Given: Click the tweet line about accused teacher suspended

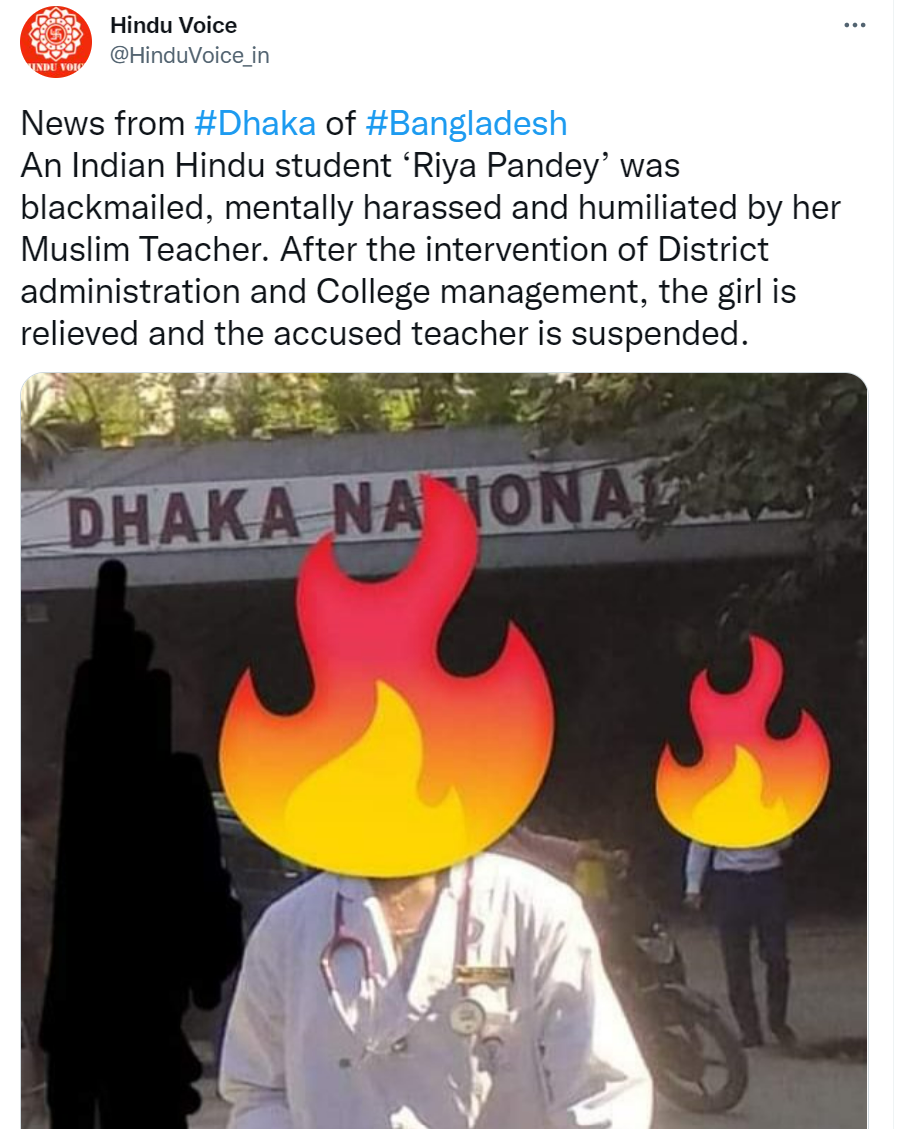Looking at the screenshot, I should point(385,333).
